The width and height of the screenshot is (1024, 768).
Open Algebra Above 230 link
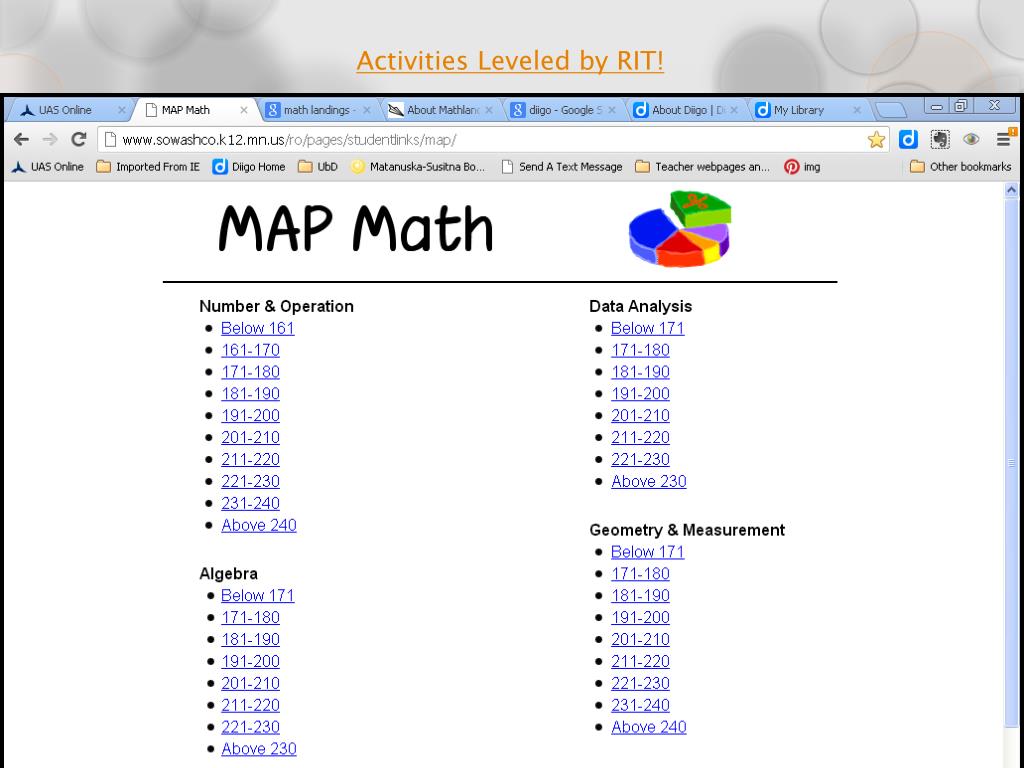pos(259,749)
